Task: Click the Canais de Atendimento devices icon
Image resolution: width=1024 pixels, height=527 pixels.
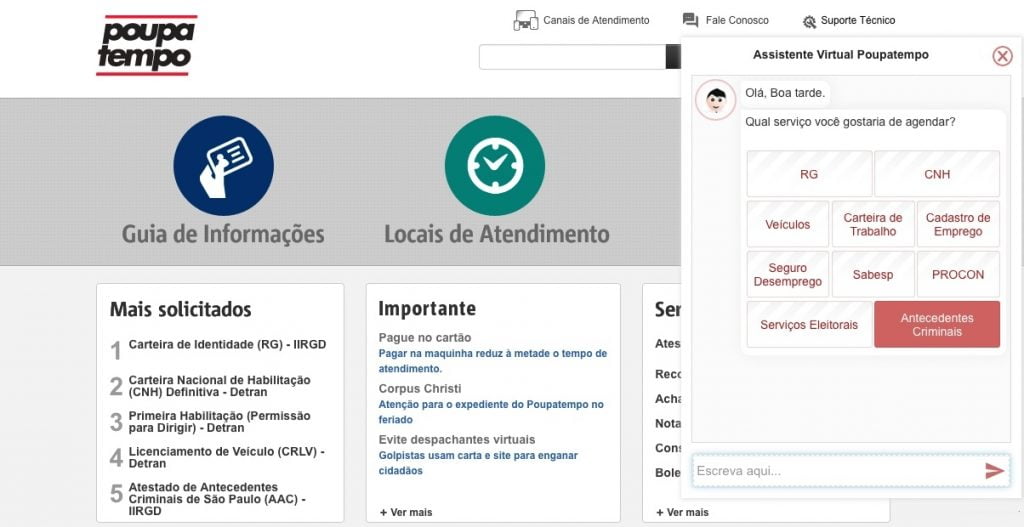Action: click(525, 20)
